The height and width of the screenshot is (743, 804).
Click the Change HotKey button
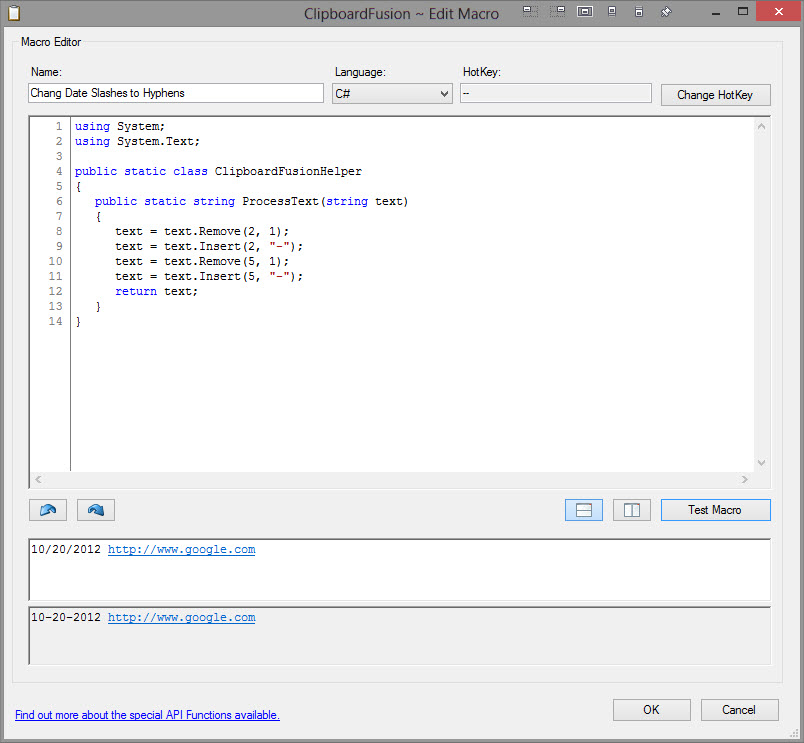click(715, 95)
